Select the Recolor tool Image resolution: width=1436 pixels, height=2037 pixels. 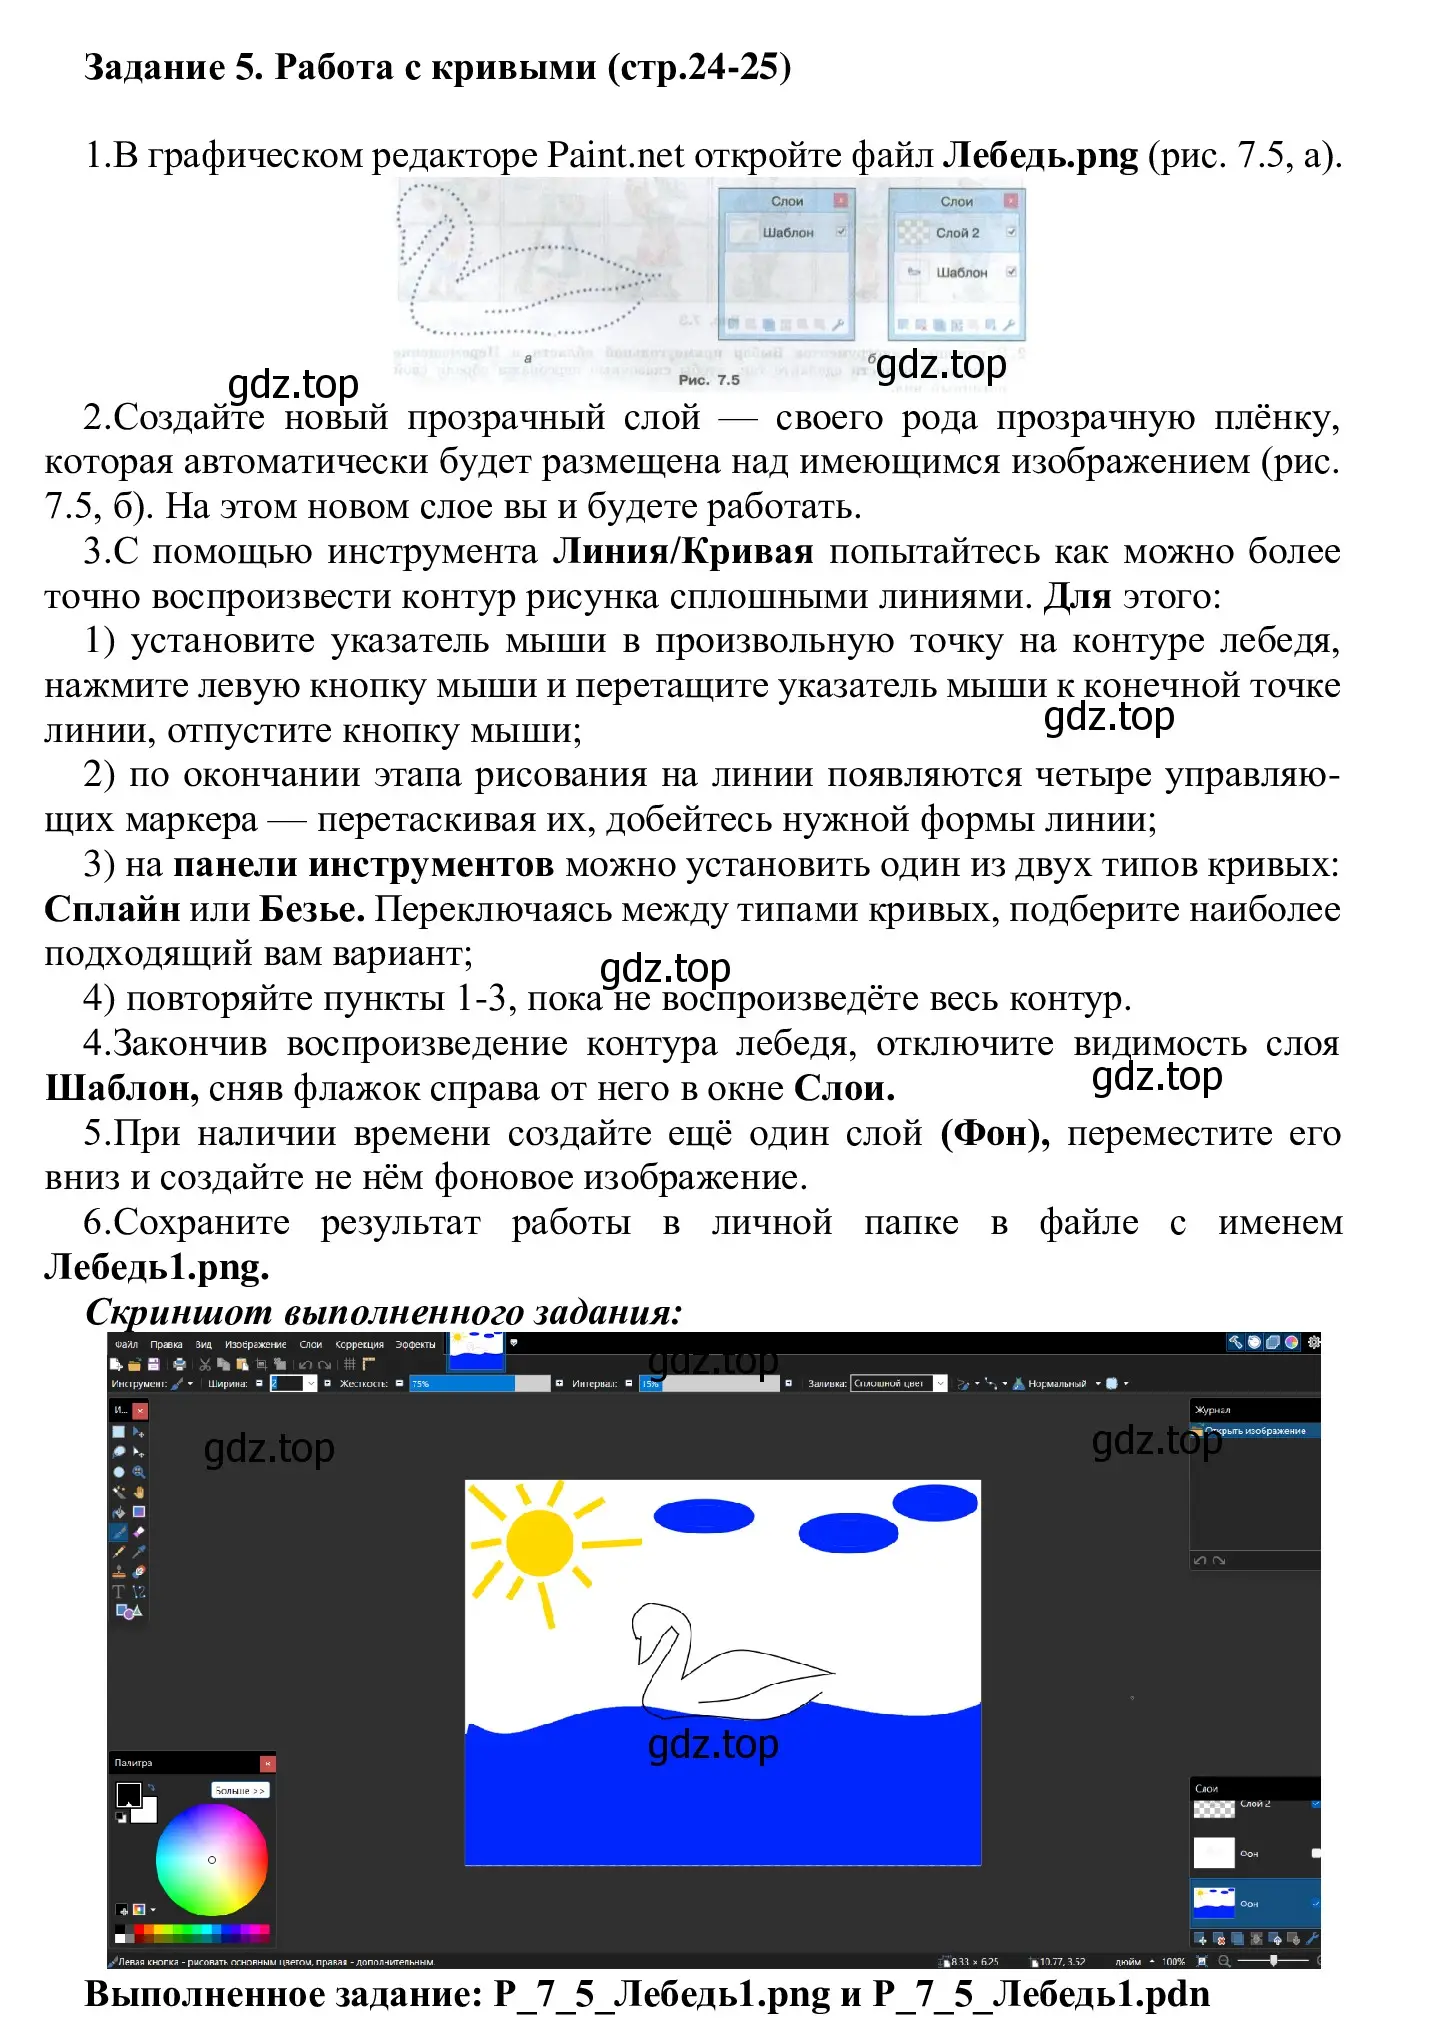point(139,1572)
